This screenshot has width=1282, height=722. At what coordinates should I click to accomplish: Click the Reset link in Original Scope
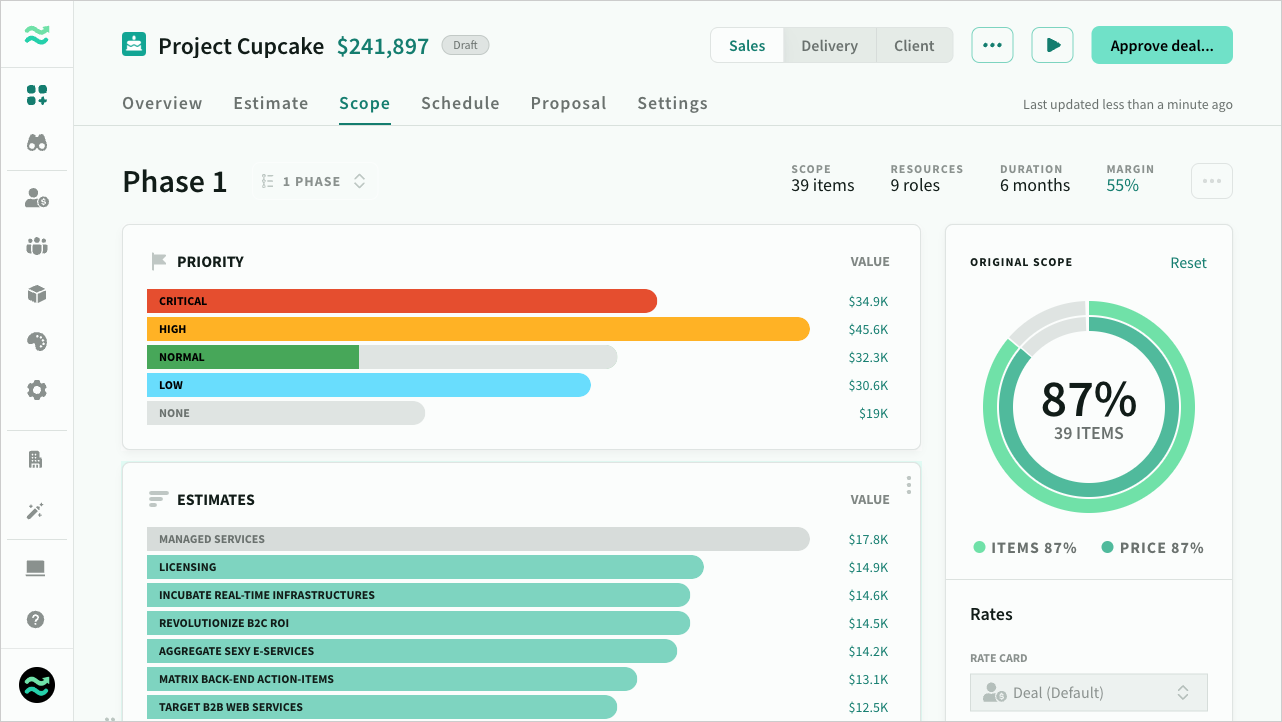coord(1188,262)
